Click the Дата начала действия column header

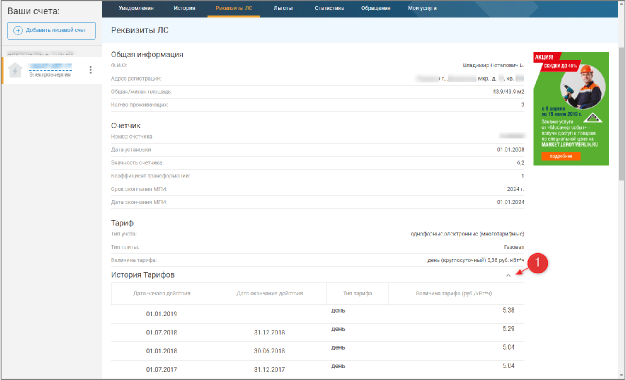point(161,293)
